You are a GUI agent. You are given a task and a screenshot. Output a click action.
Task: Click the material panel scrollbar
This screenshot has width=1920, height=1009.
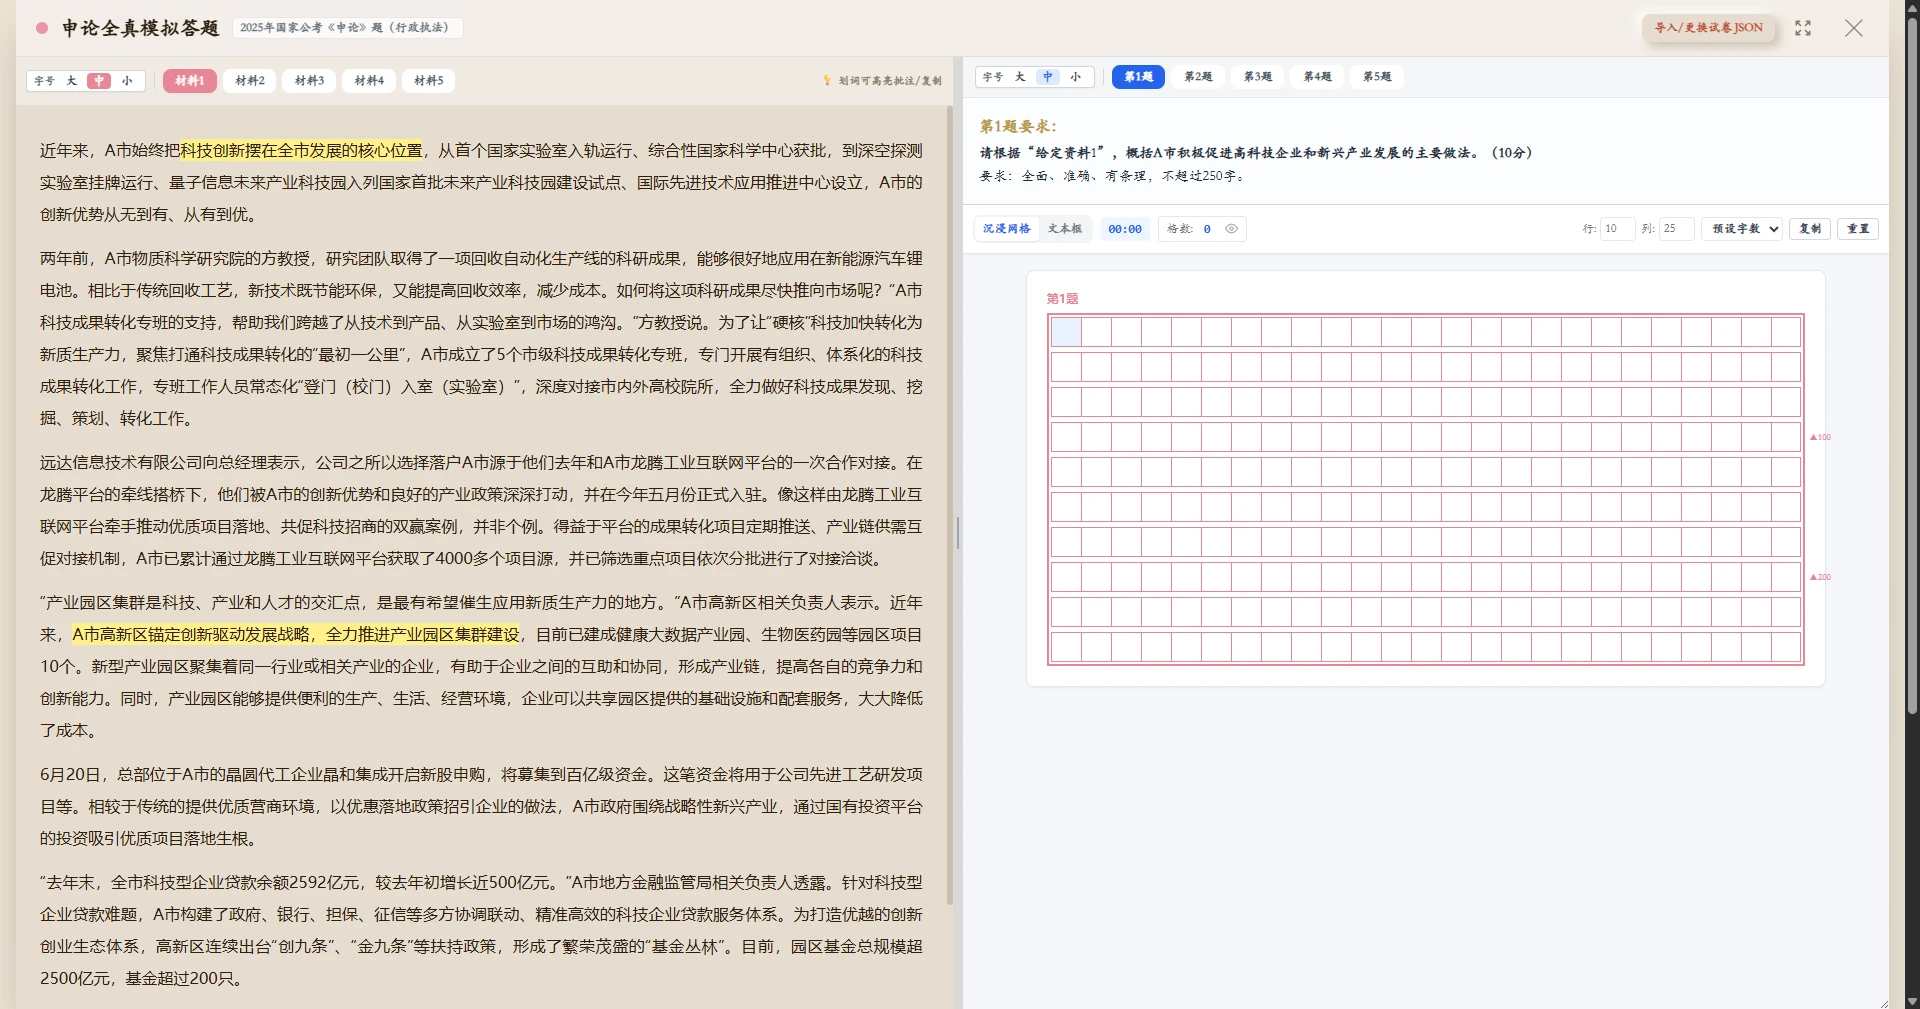pyautogui.click(x=950, y=505)
